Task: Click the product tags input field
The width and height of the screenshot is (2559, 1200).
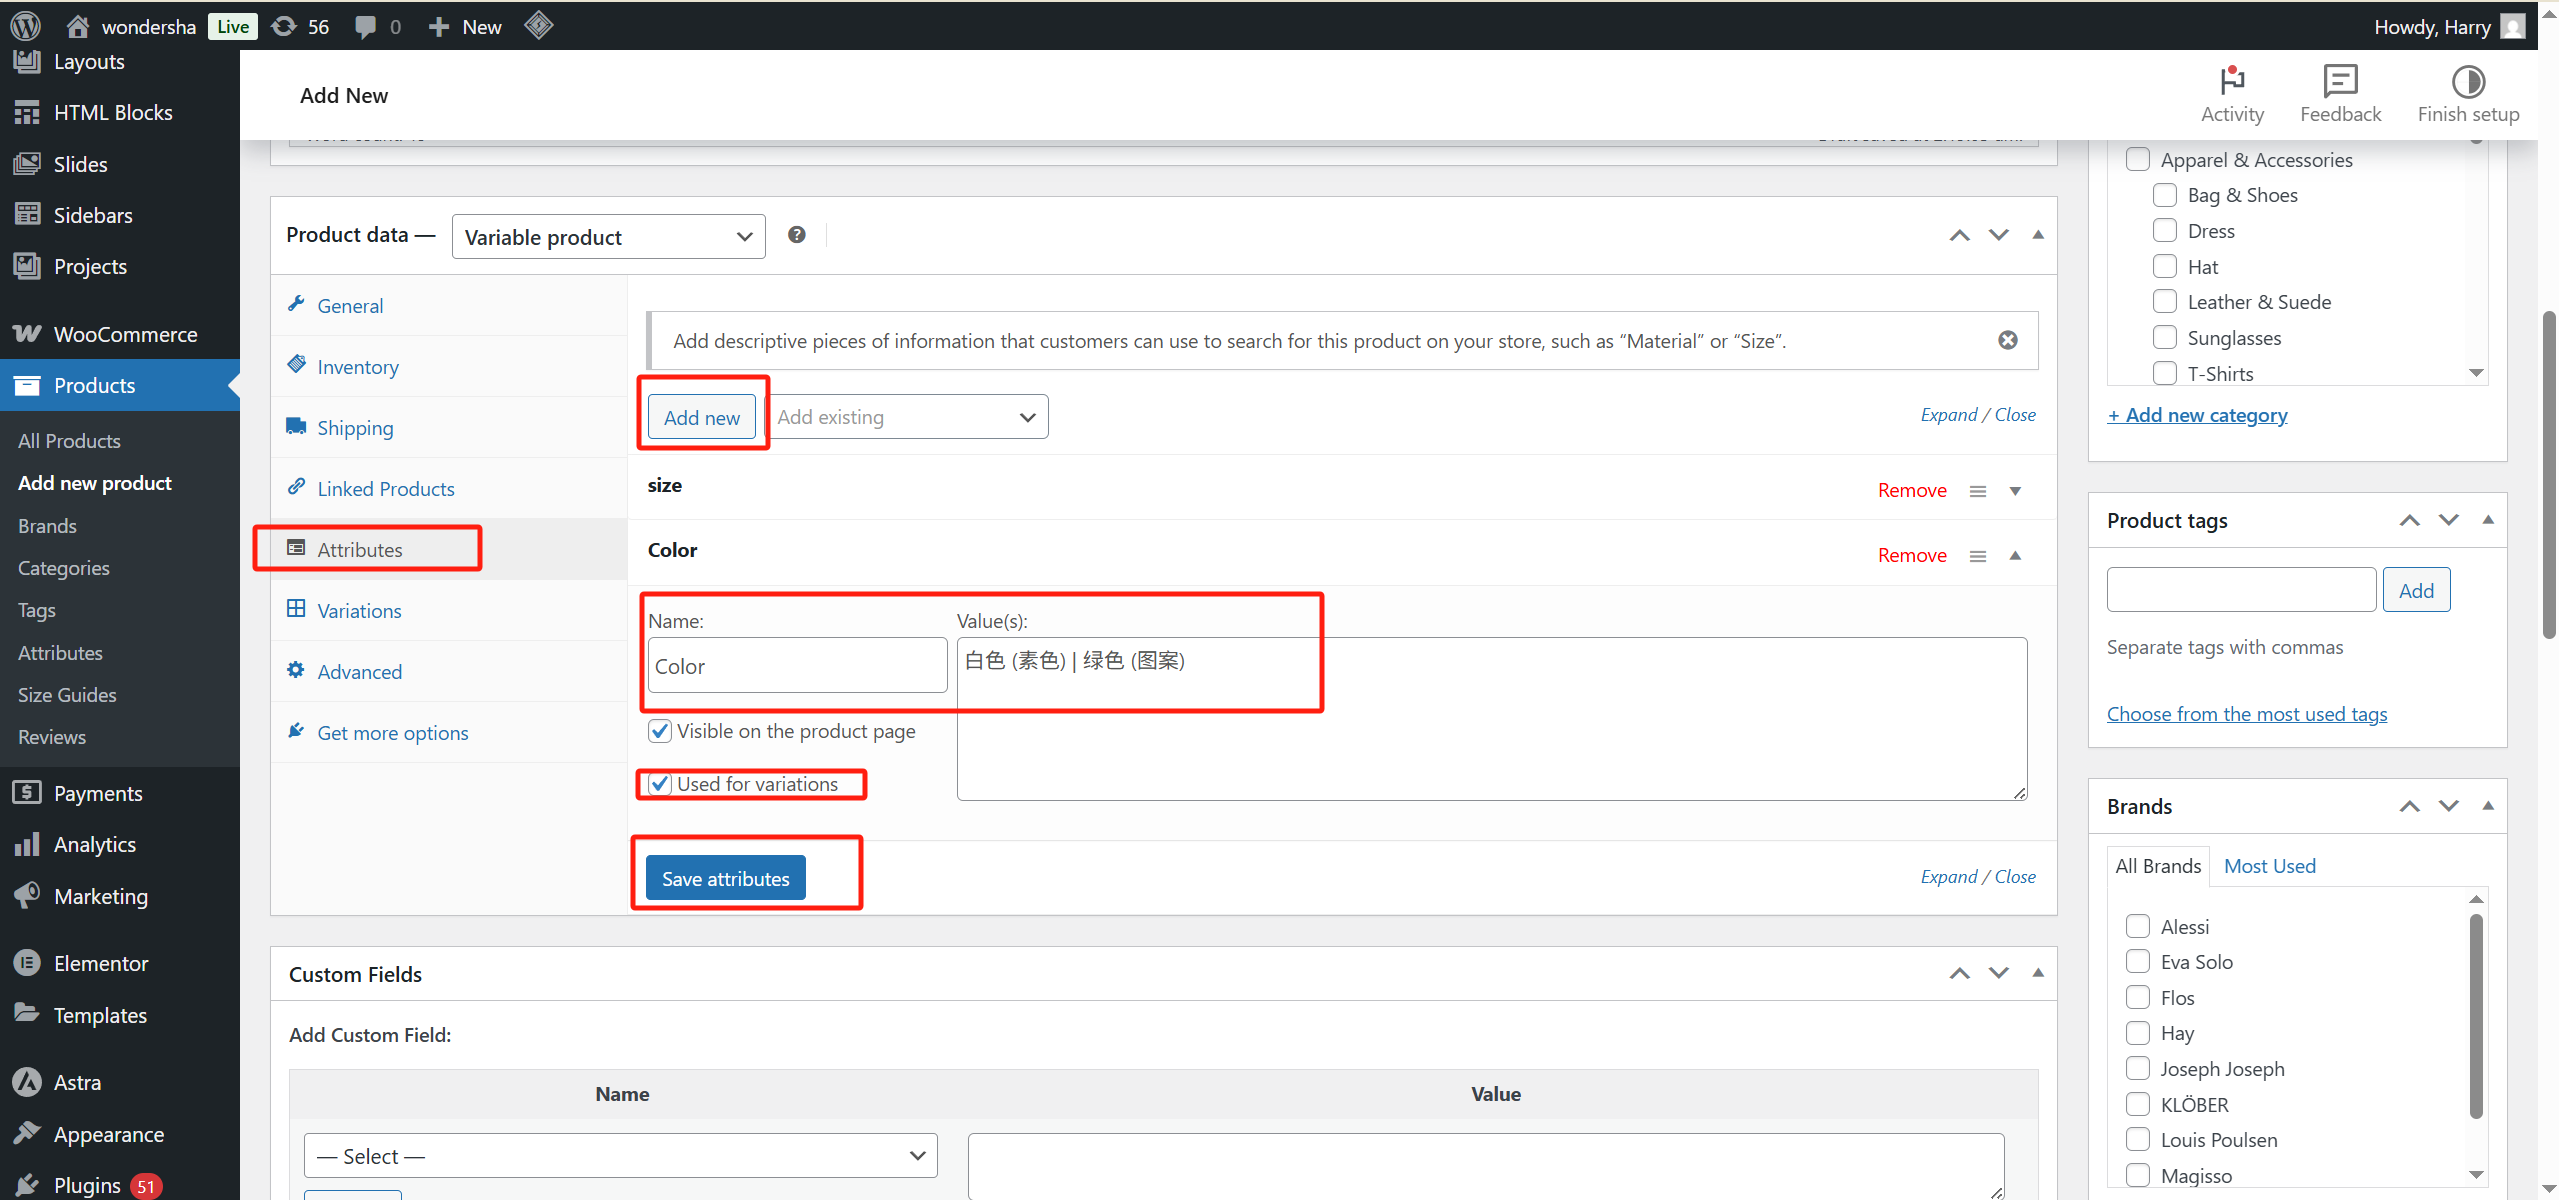Action: point(2240,590)
